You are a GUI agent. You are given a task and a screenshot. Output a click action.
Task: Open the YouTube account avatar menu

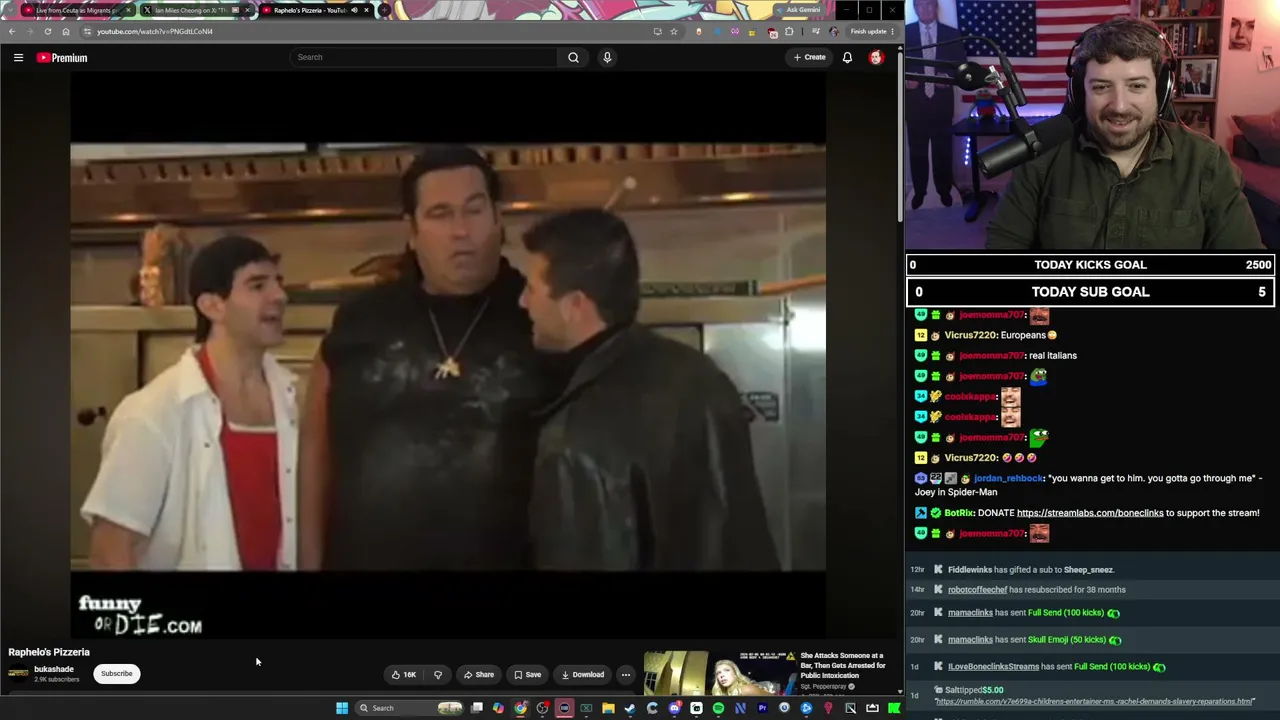tap(876, 58)
